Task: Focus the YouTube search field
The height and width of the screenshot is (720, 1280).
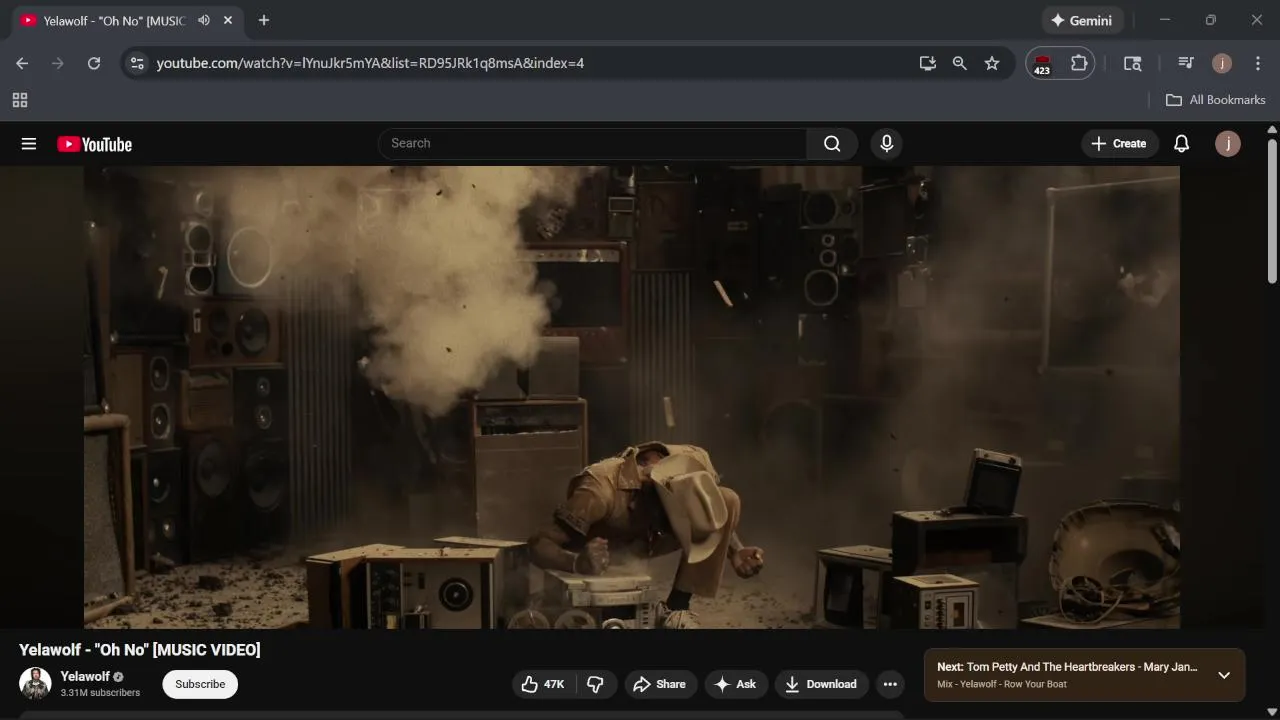Action: pos(592,144)
